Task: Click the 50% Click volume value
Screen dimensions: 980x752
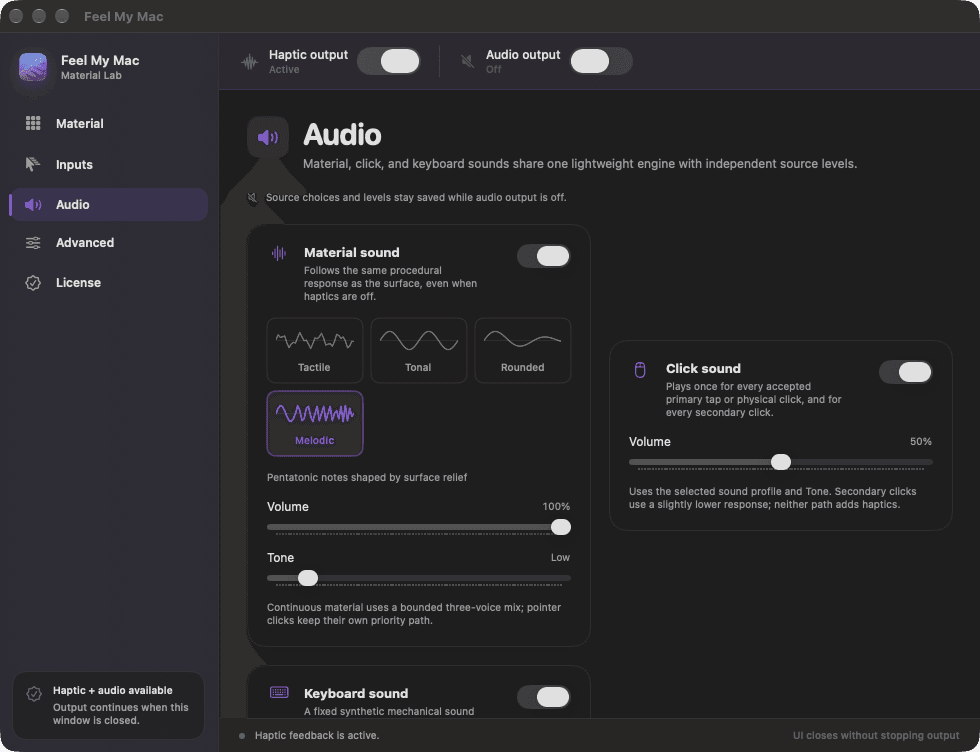Action: (921, 442)
